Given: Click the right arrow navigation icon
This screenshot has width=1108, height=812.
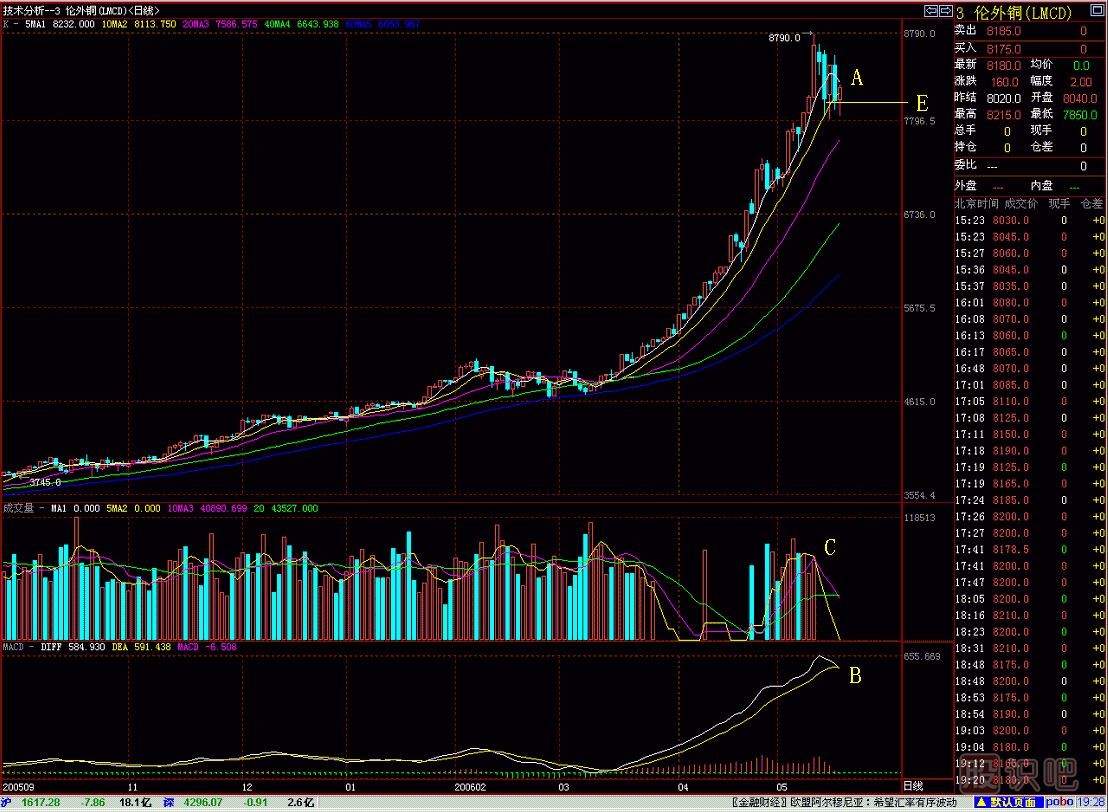Looking at the screenshot, I should coord(944,10).
